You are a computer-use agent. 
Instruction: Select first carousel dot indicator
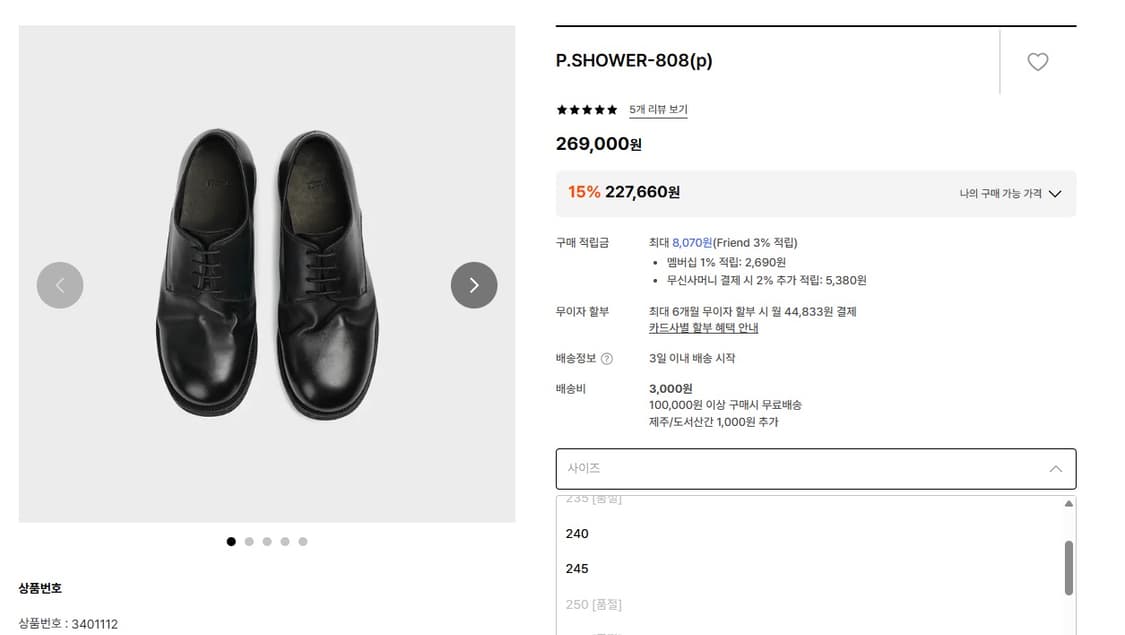click(x=231, y=542)
